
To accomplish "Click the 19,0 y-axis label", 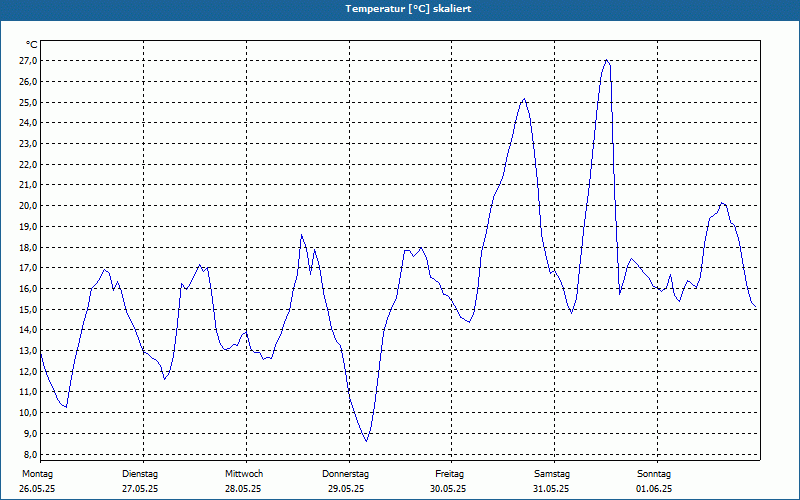I will [28, 227].
